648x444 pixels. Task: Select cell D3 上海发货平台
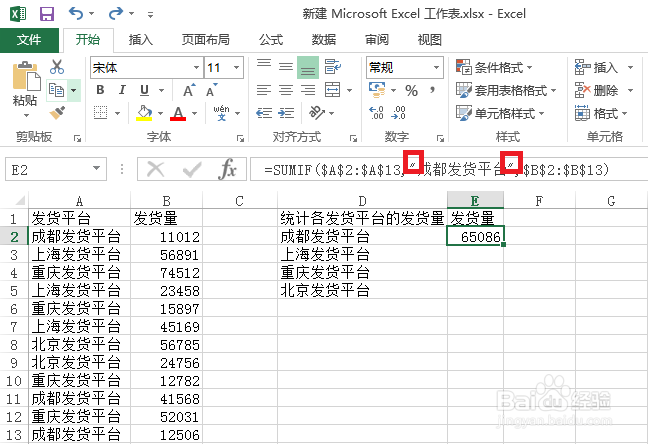[x=362, y=254]
